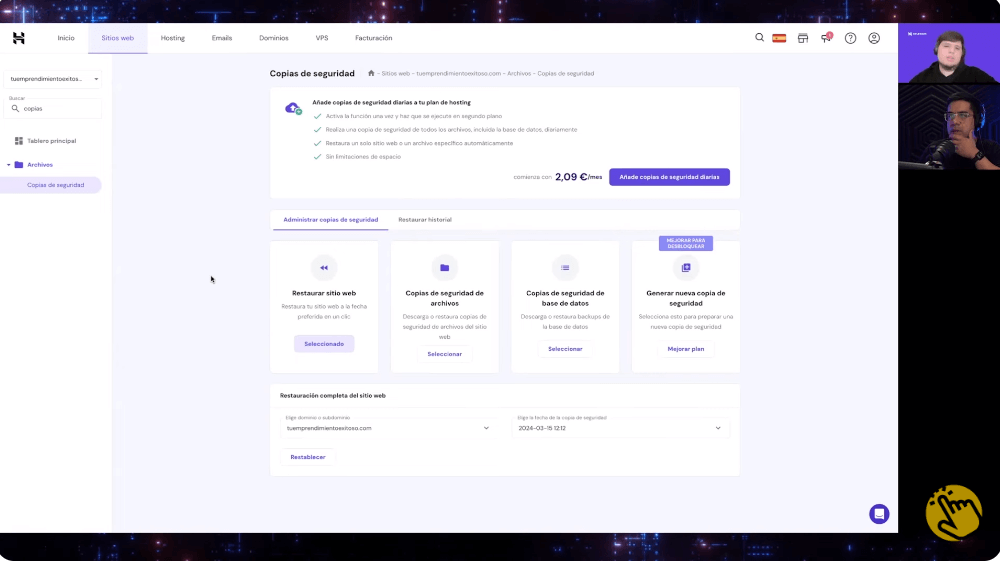Click the Tablero principal dashboard icon

(18, 141)
